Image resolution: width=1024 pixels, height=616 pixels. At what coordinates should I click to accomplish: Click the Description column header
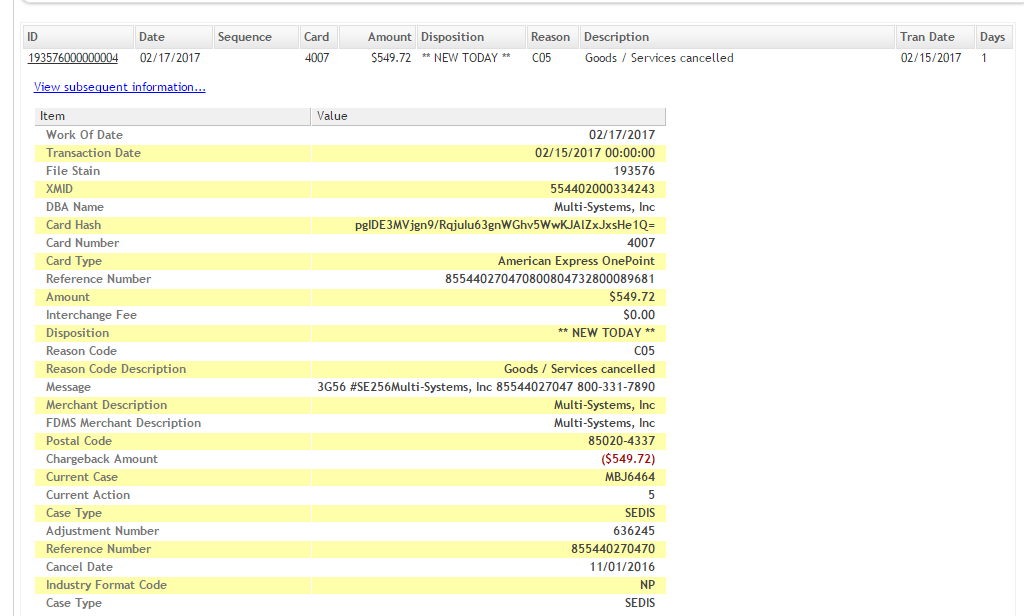[x=616, y=37]
